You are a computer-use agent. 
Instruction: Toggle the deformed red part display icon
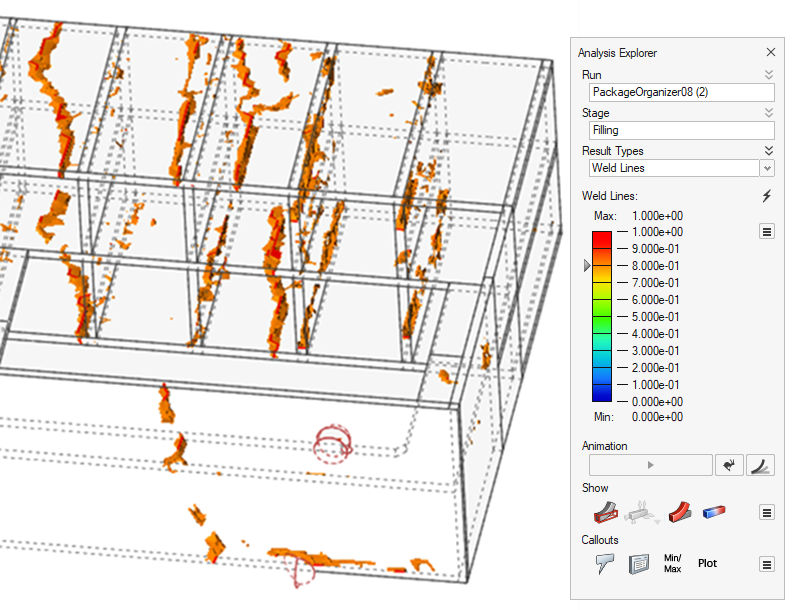pyautogui.click(x=678, y=513)
